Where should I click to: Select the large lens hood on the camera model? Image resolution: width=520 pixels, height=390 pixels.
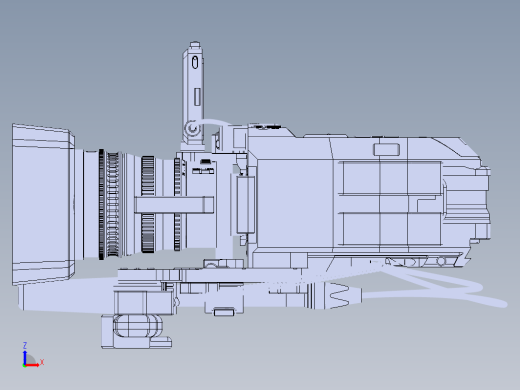43,204
